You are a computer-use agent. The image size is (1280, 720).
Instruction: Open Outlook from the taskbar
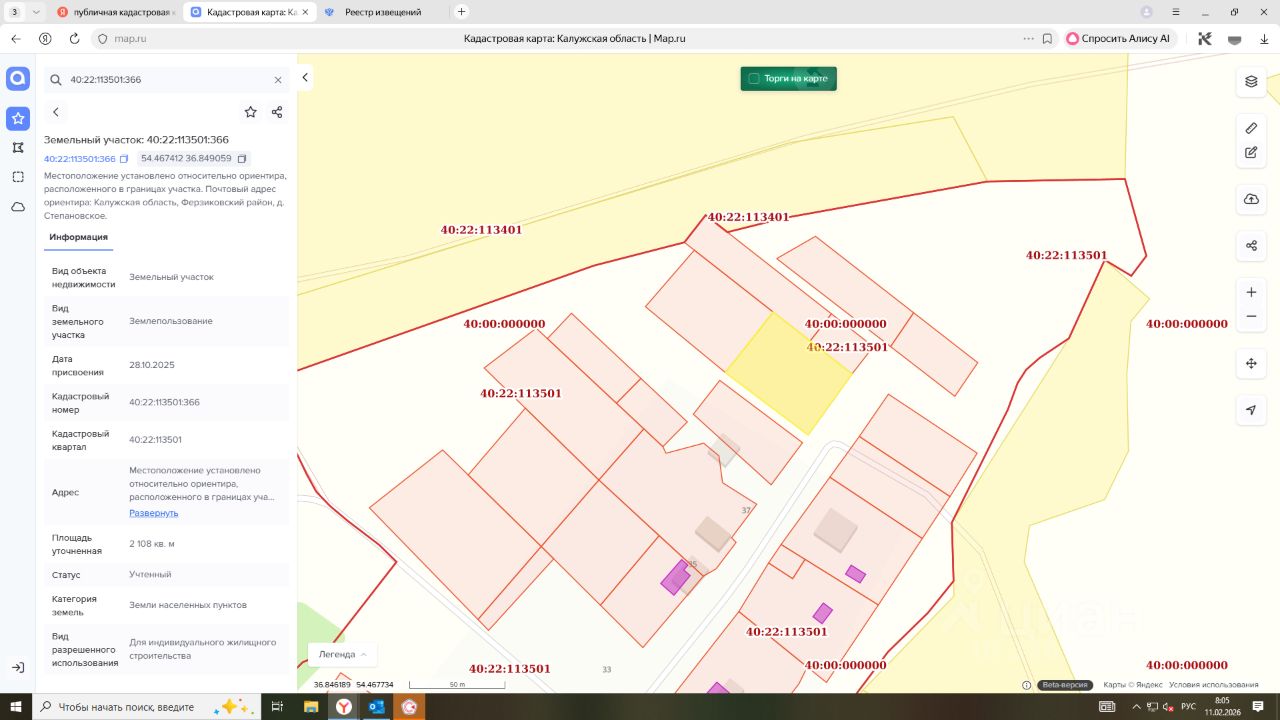click(377, 706)
